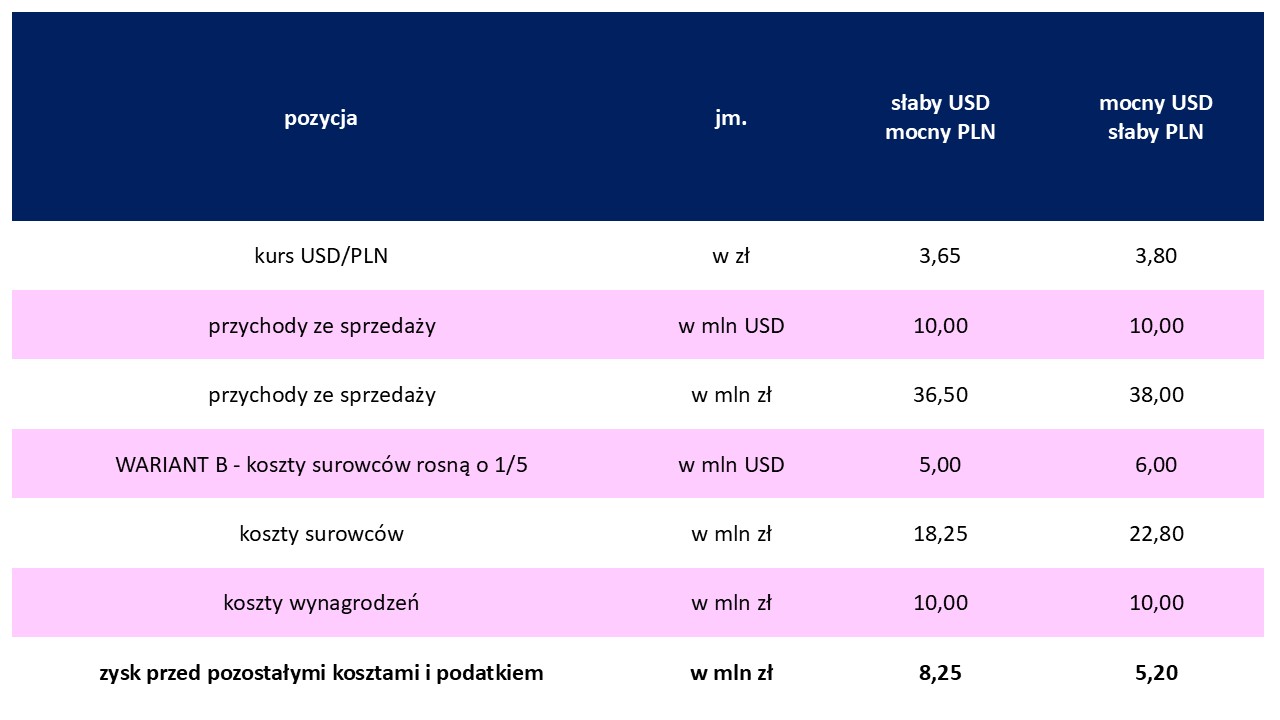Click the 'jm.' column header
Screen dimensions: 1280x720
(x=731, y=117)
